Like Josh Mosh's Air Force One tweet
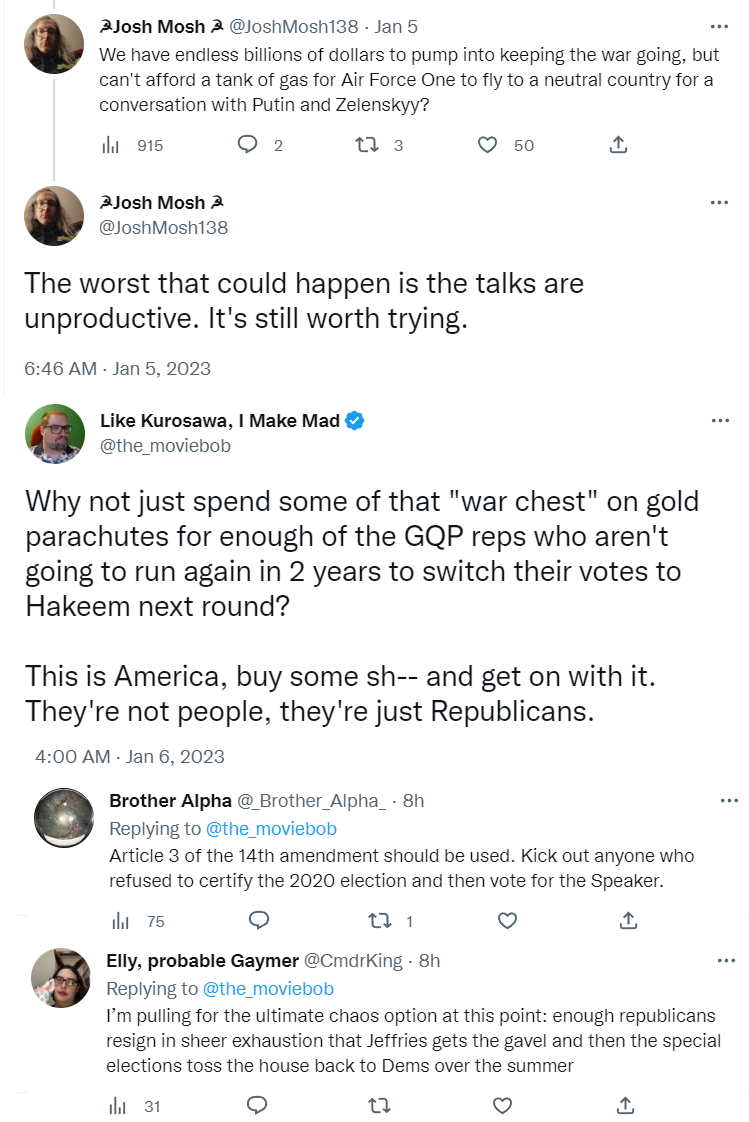The image size is (749, 1122). pyautogui.click(x=487, y=145)
